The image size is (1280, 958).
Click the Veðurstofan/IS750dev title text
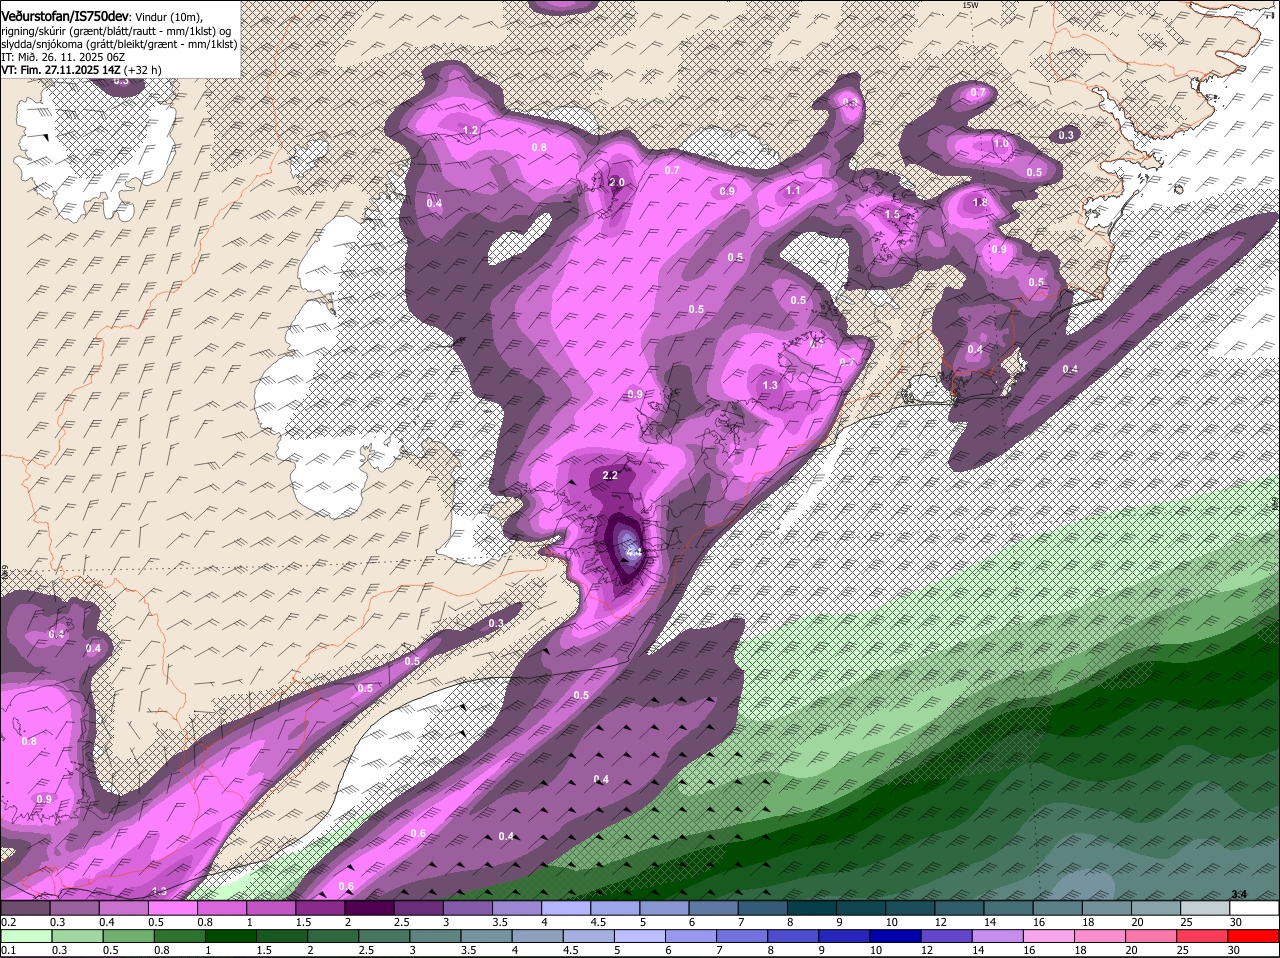(x=65, y=17)
